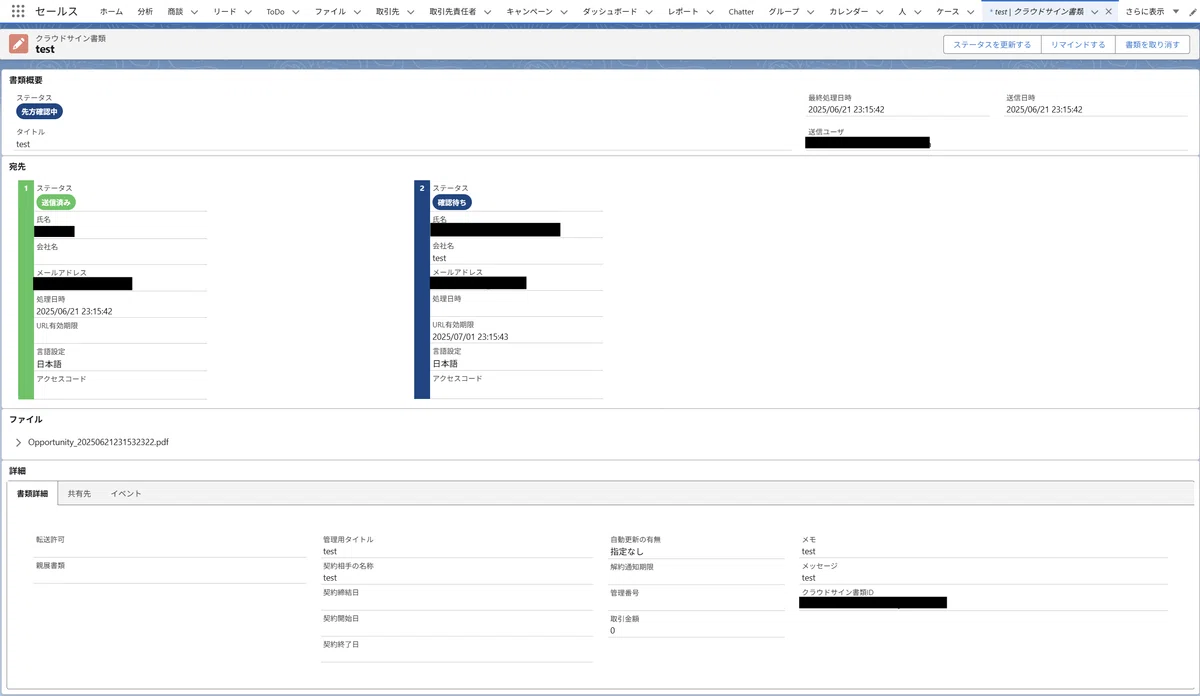Image resolution: width=1200 pixels, height=696 pixels.
Task: Switch to the 共有先 tab
Action: [x=79, y=494]
